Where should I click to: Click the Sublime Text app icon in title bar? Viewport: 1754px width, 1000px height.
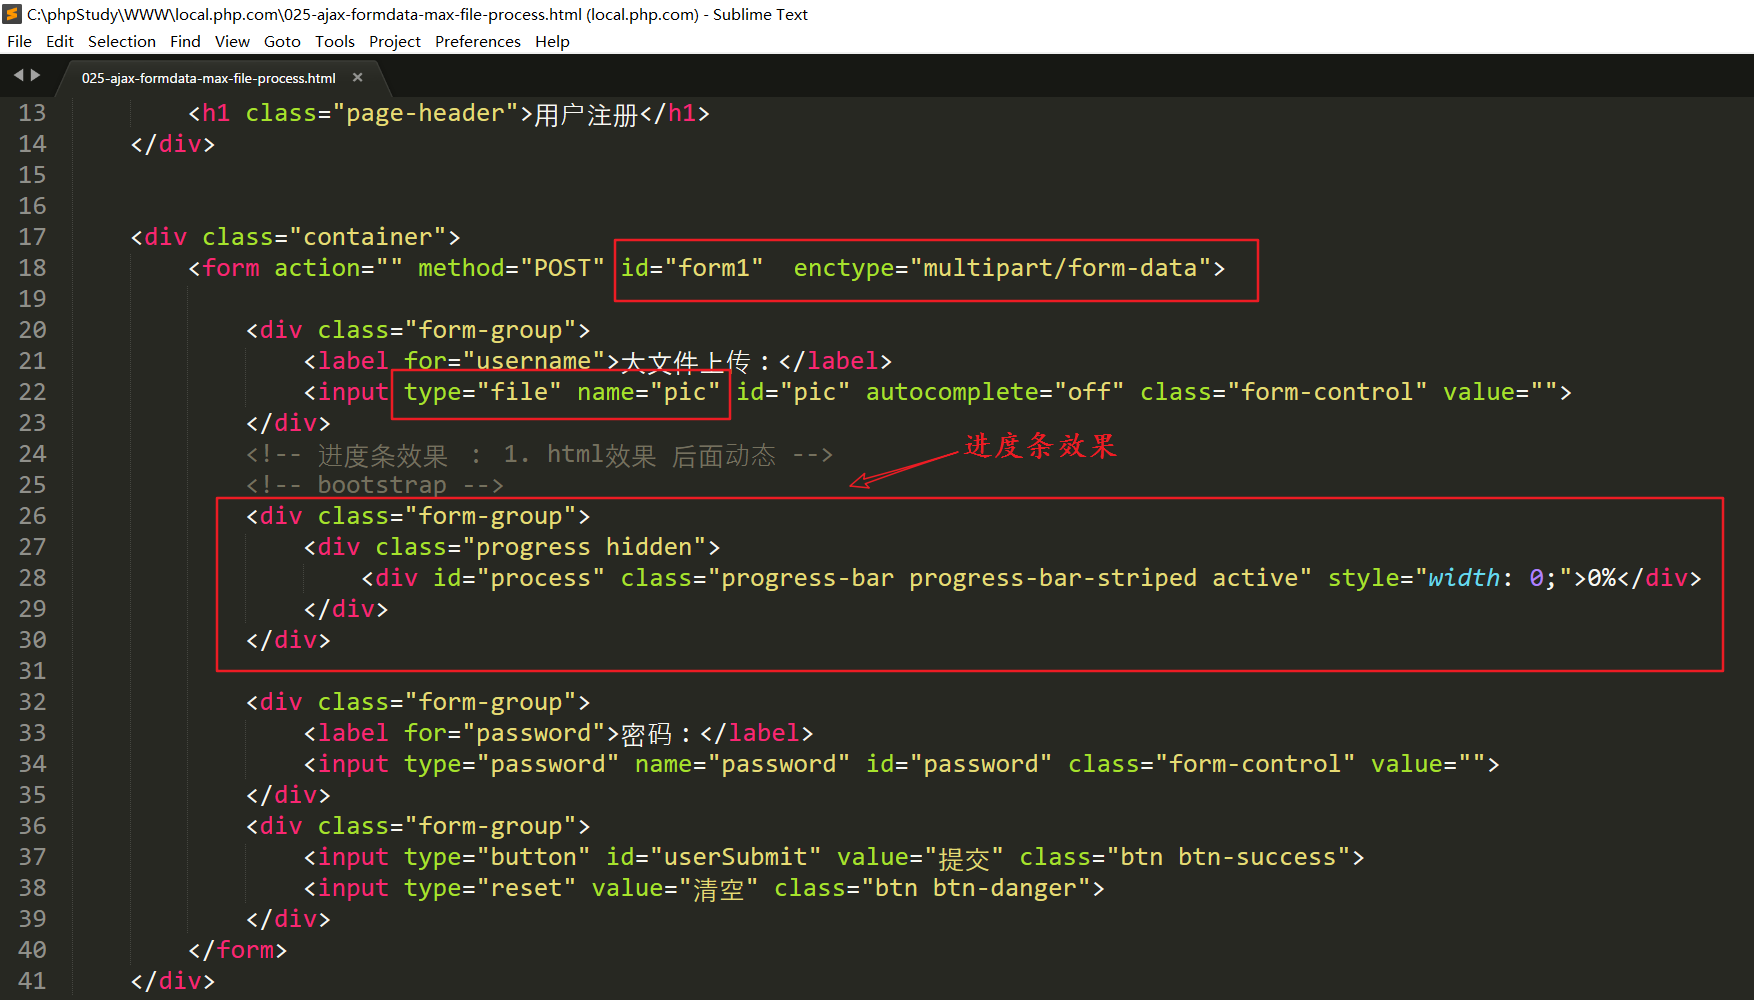click(x=13, y=14)
